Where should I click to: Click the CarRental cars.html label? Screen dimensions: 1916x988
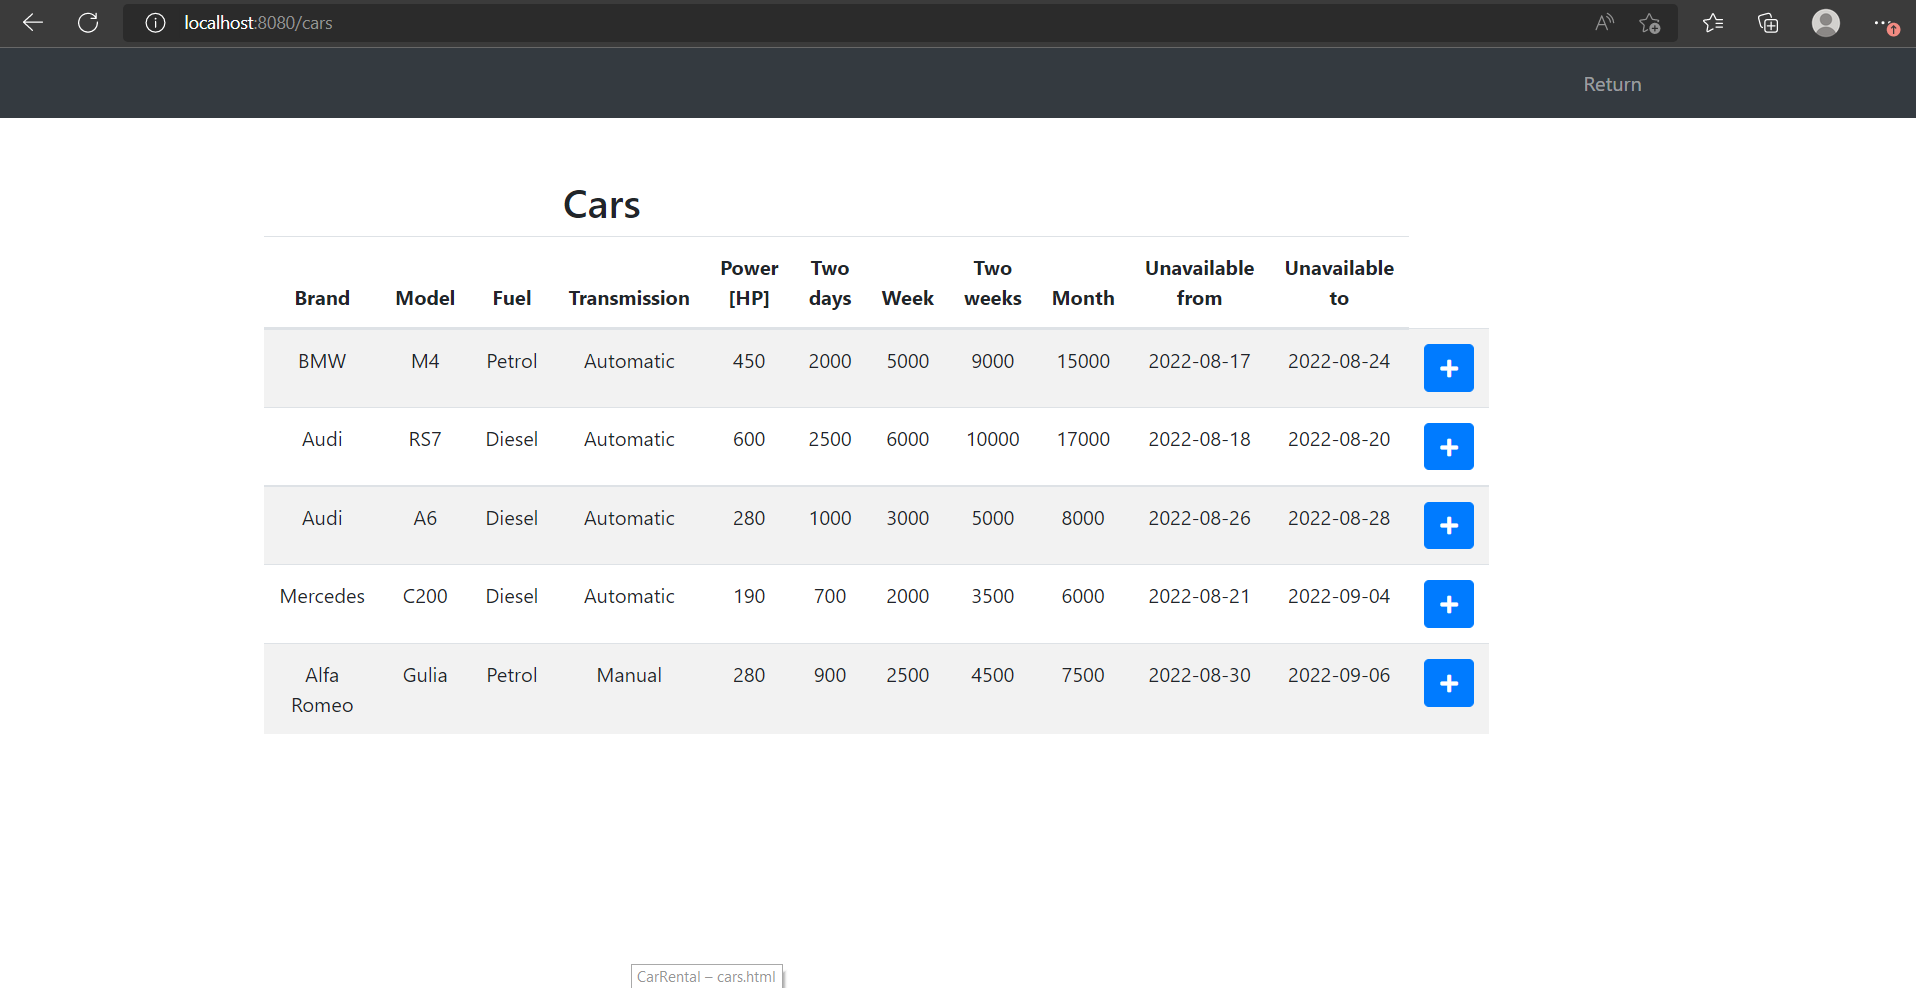[706, 976]
